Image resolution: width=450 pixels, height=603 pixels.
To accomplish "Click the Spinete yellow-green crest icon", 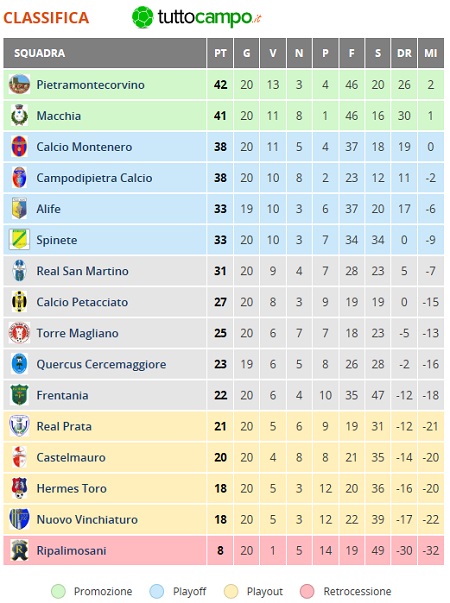I will (x=19, y=240).
